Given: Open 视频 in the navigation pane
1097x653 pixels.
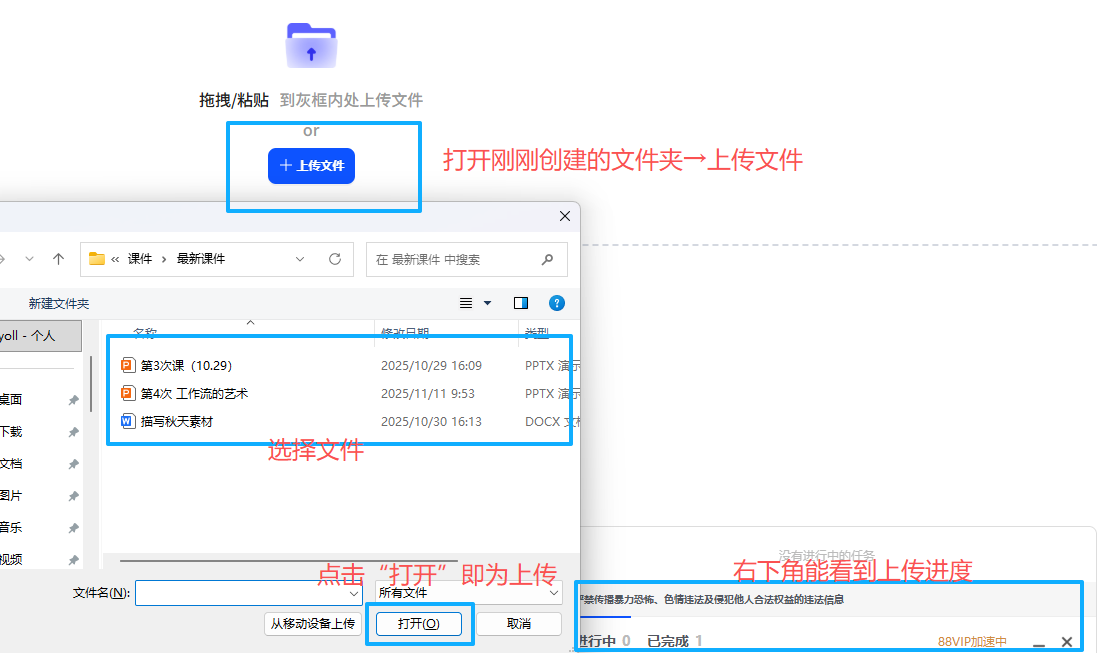Looking at the screenshot, I should [11, 559].
